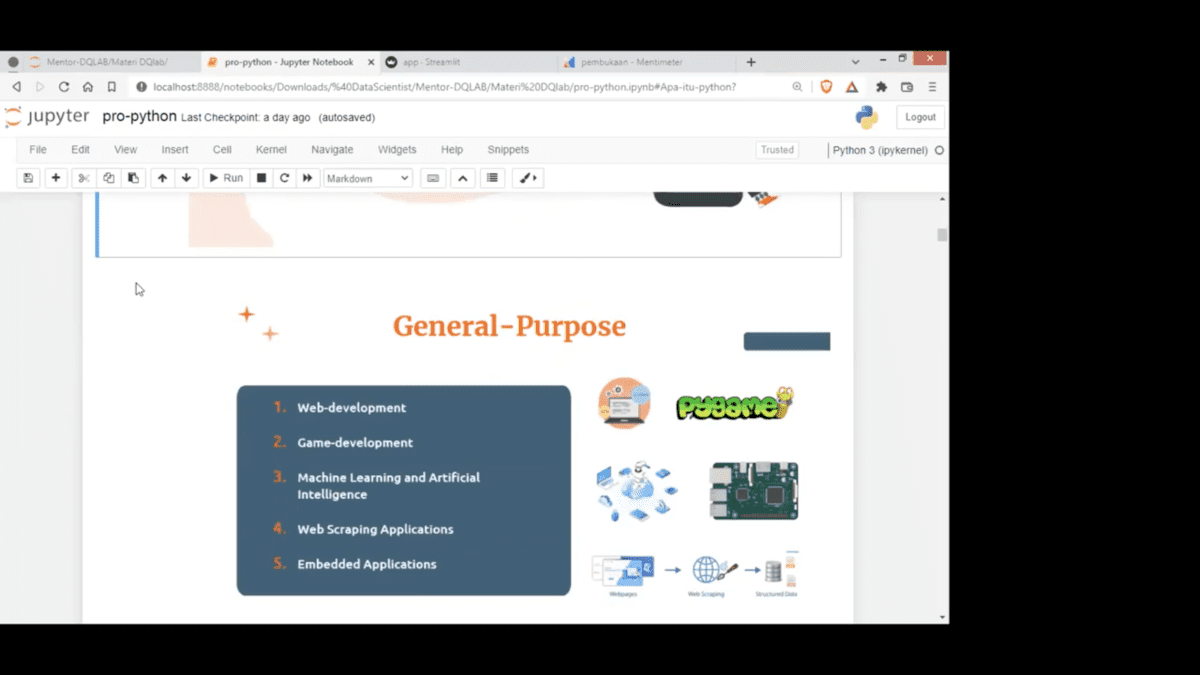Paste cells below with the clipboard icon

tap(133, 178)
